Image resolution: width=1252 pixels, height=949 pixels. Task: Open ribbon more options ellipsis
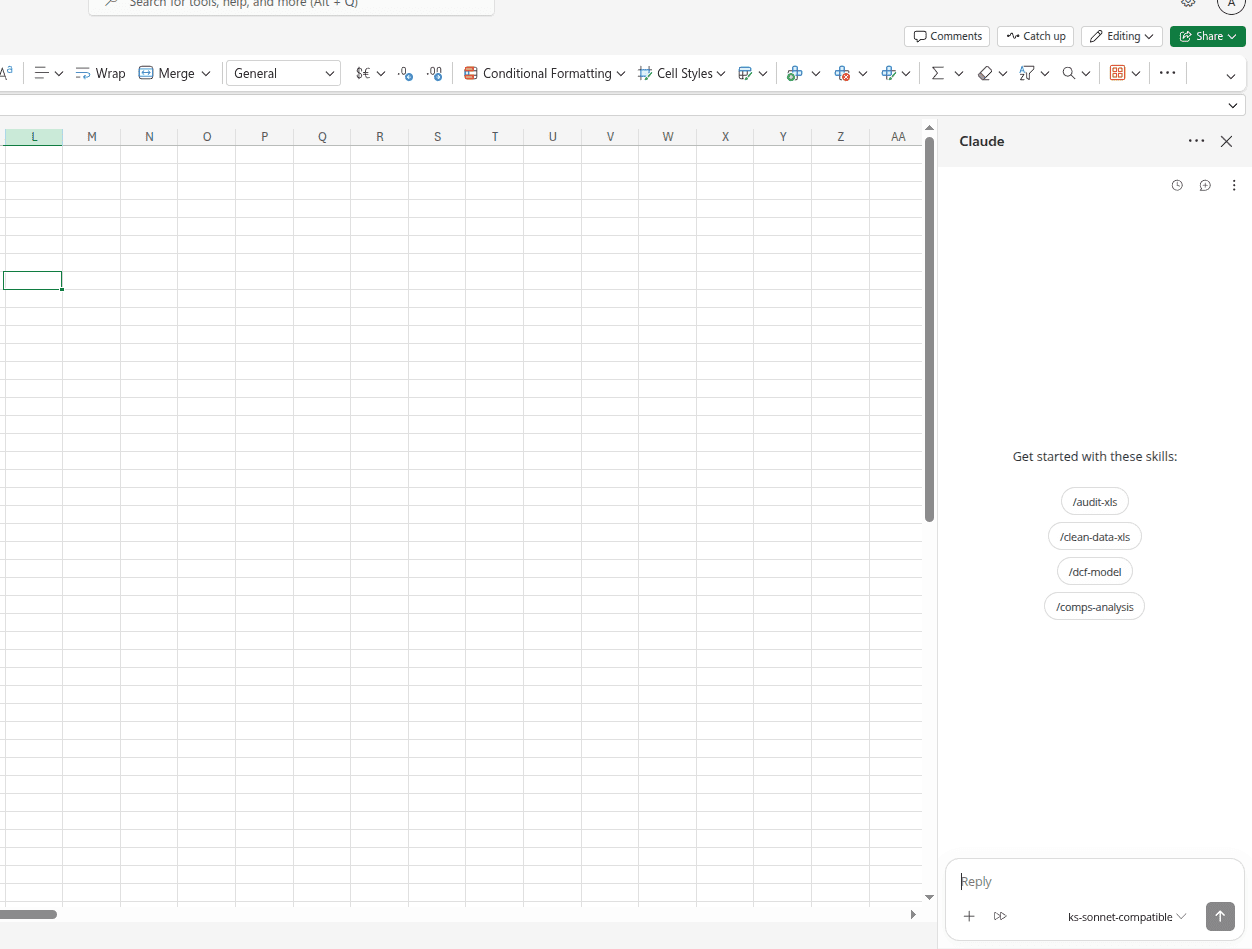[1168, 73]
